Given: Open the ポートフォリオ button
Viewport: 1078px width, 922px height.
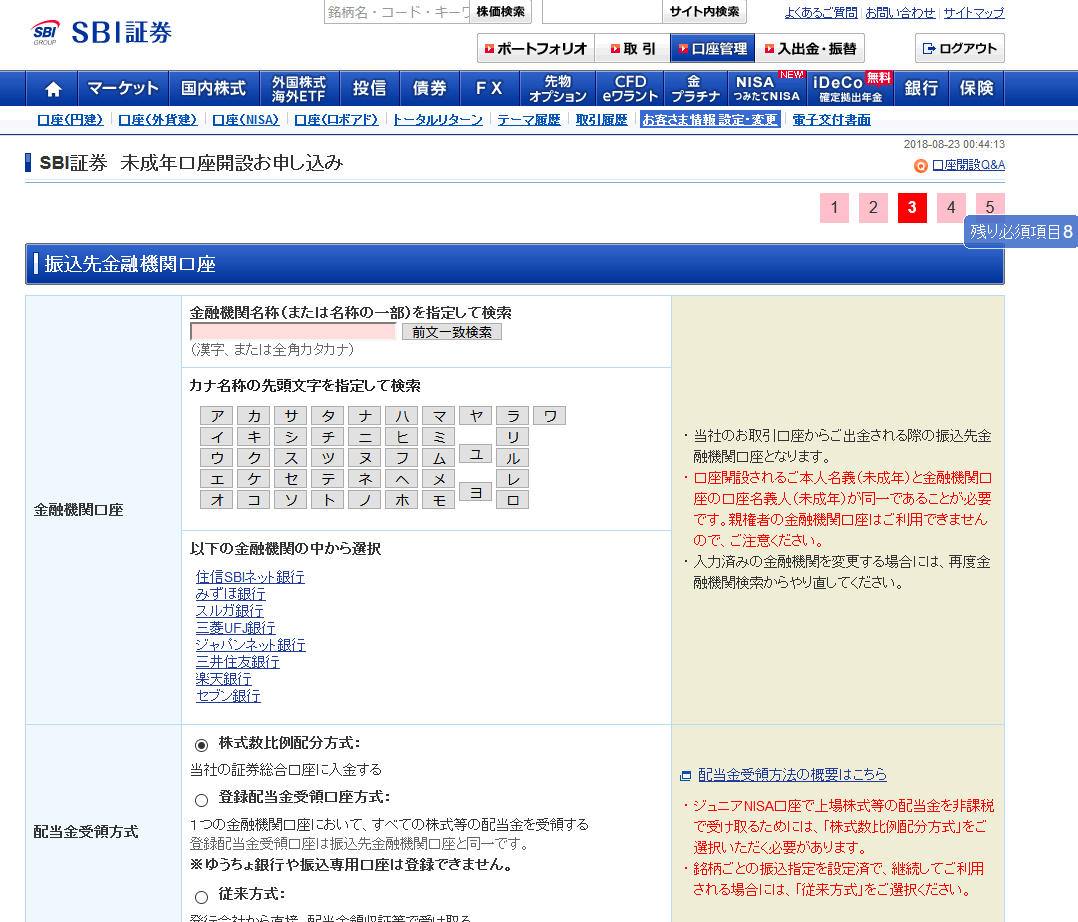Looking at the screenshot, I should click(x=536, y=49).
